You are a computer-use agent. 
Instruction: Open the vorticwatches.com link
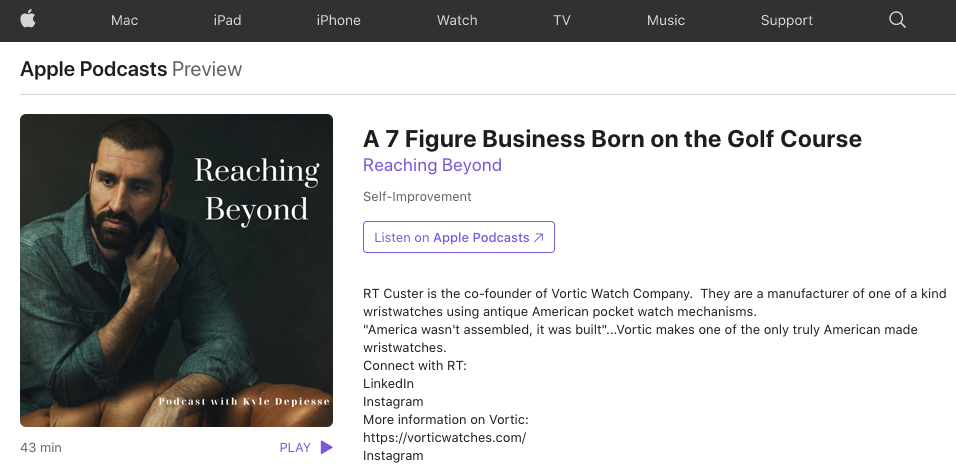point(444,438)
